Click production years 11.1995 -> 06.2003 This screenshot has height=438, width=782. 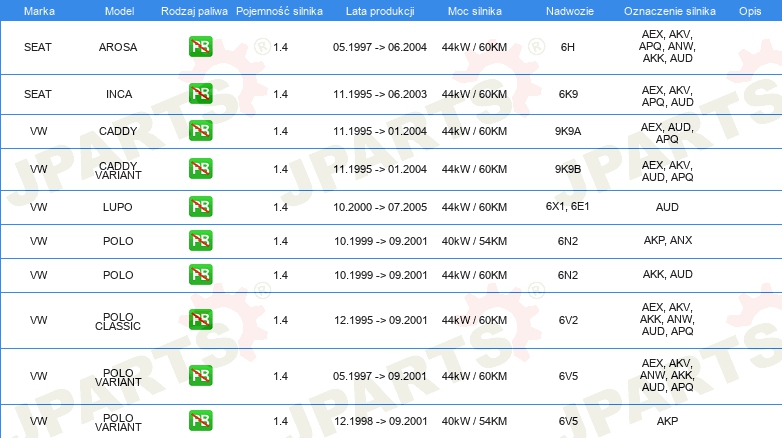[380, 94]
